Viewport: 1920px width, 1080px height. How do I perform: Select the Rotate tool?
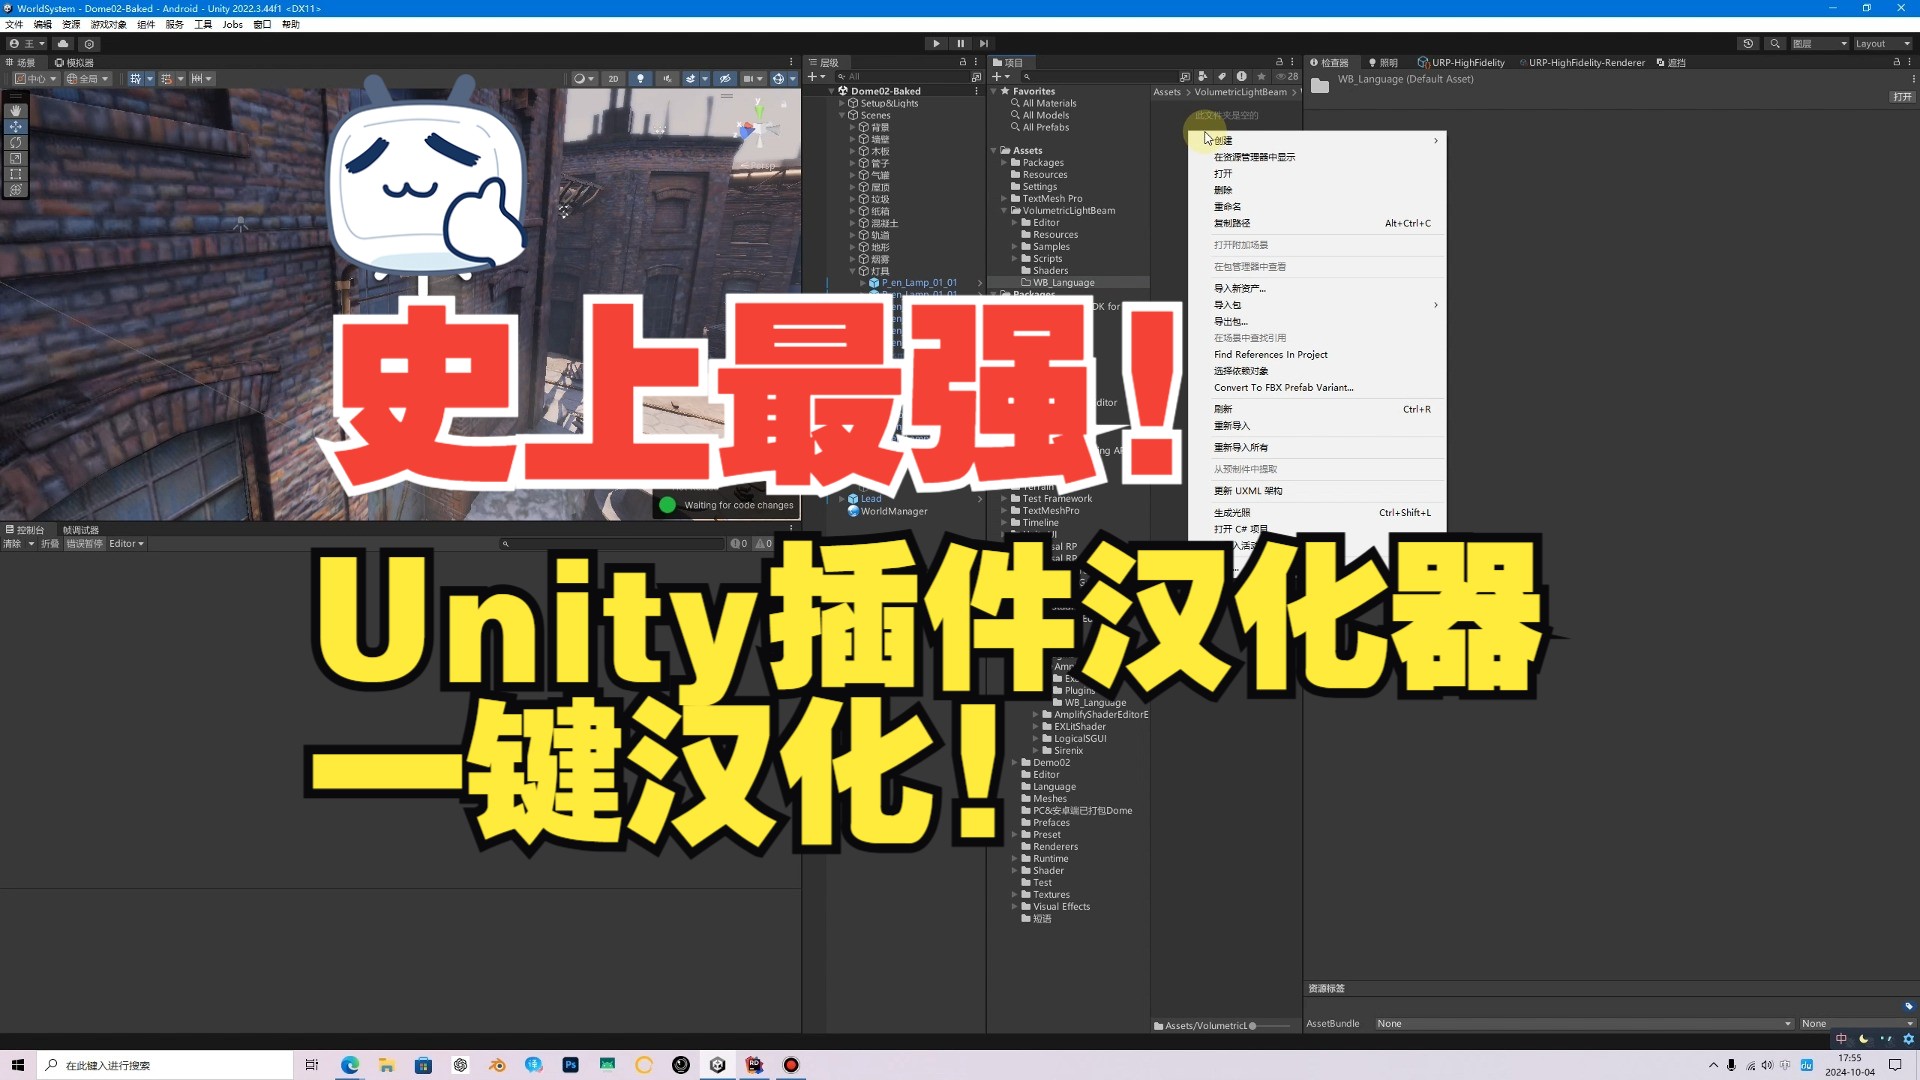(15, 142)
